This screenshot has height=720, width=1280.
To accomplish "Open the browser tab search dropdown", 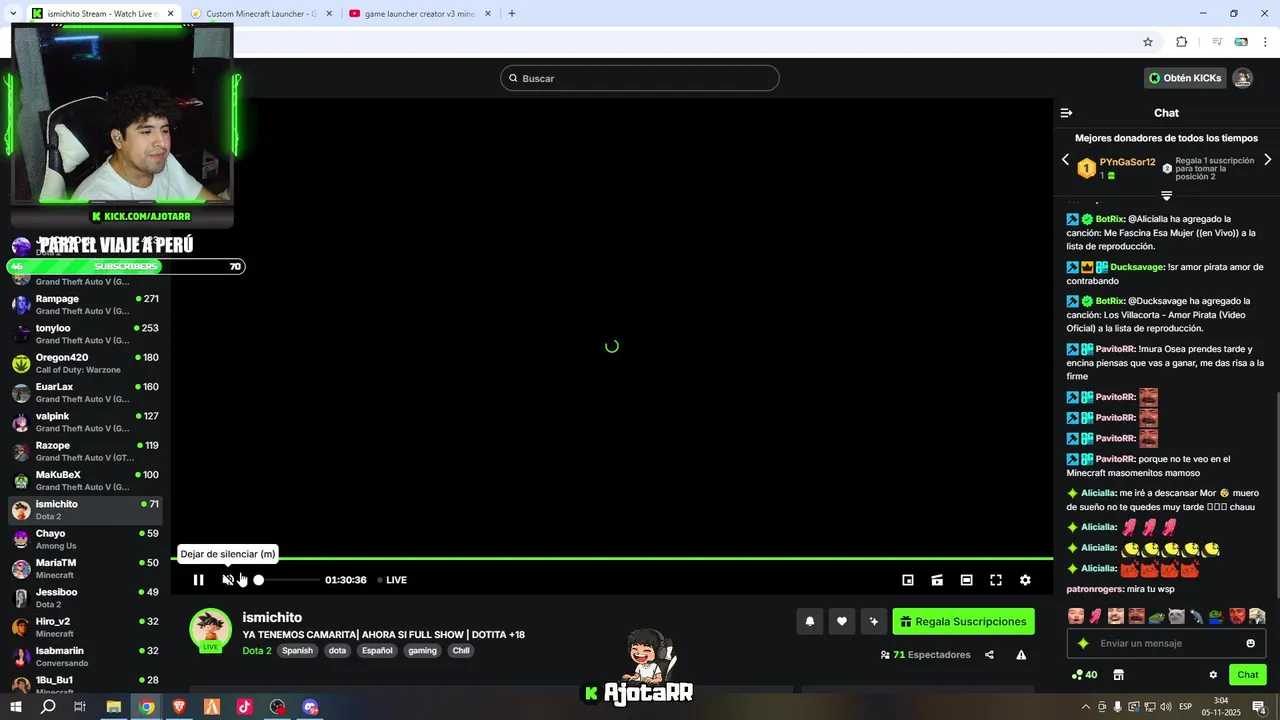I will (11, 14).
